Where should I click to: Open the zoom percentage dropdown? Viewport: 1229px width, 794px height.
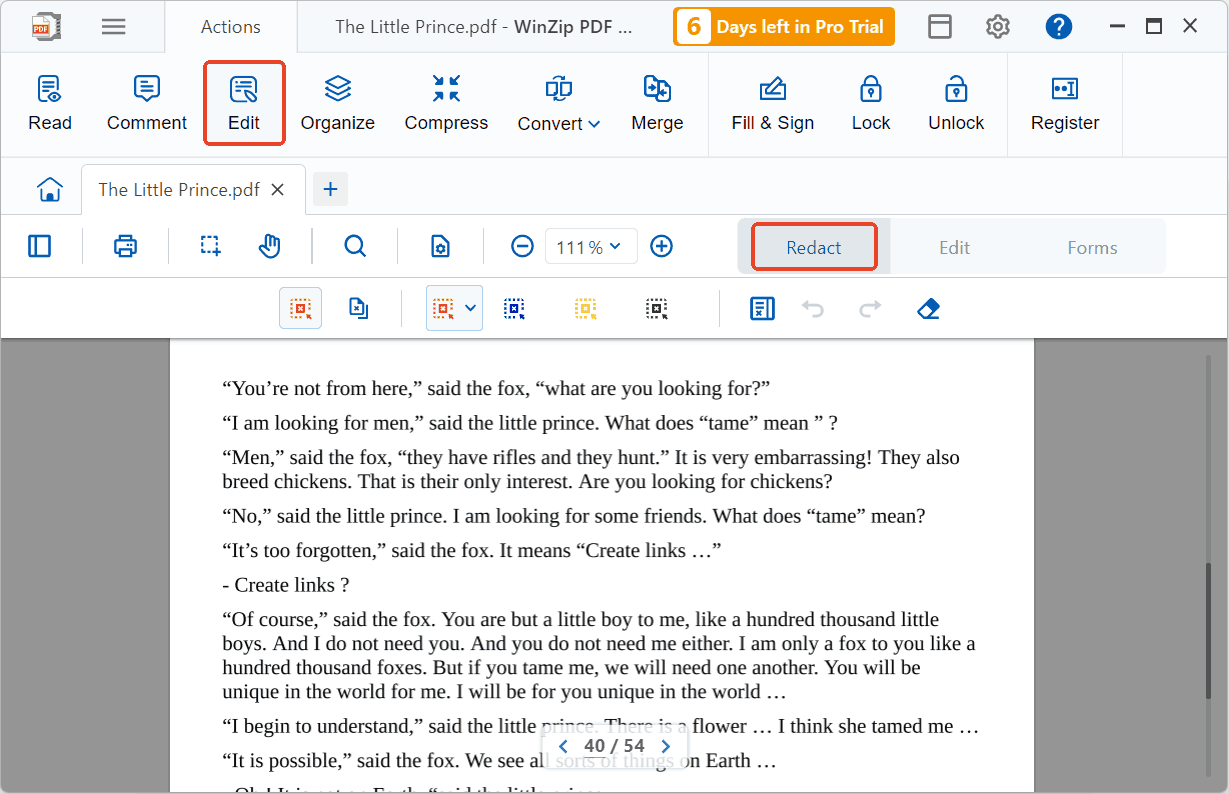pyautogui.click(x=591, y=246)
